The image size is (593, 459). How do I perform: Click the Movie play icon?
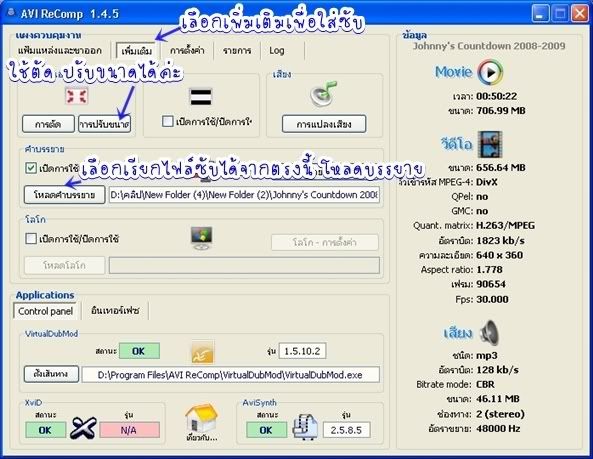click(490, 72)
